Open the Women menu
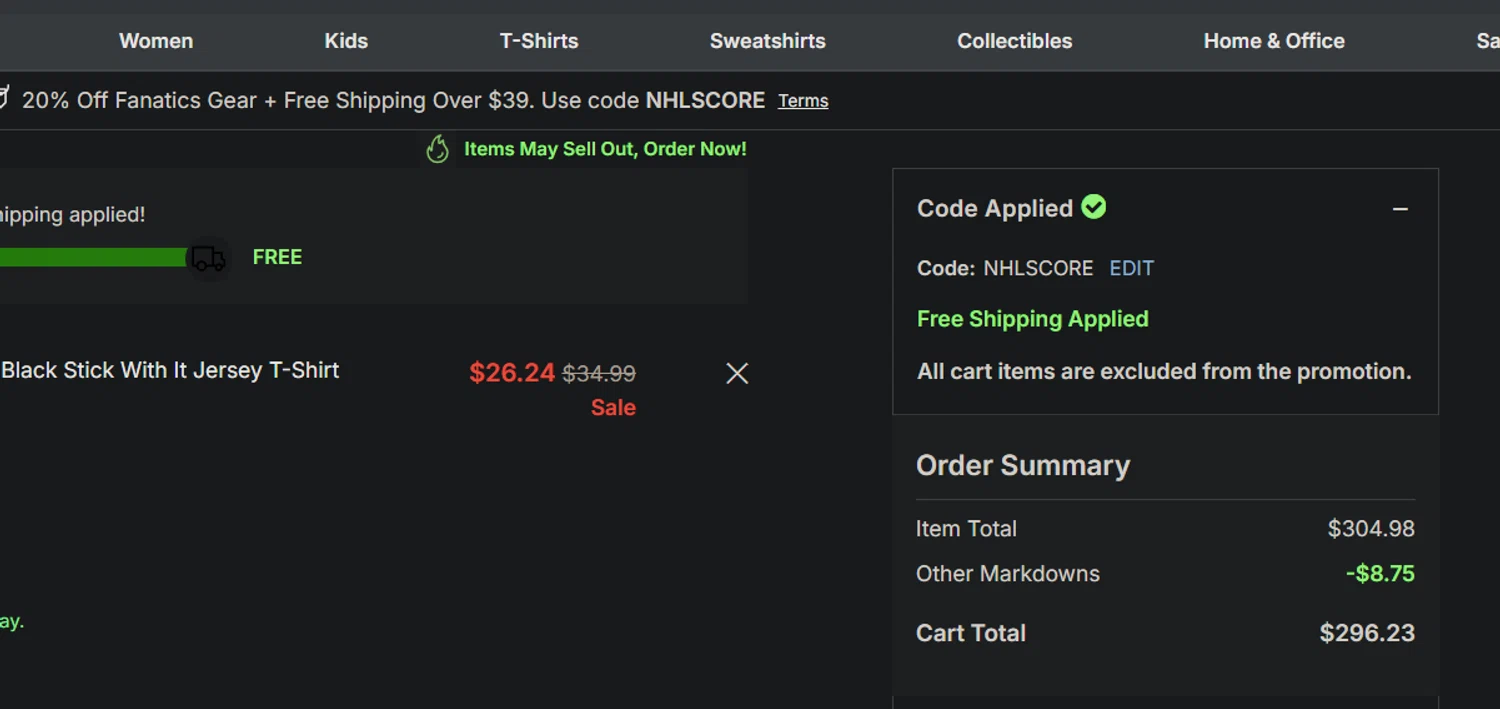 156,41
